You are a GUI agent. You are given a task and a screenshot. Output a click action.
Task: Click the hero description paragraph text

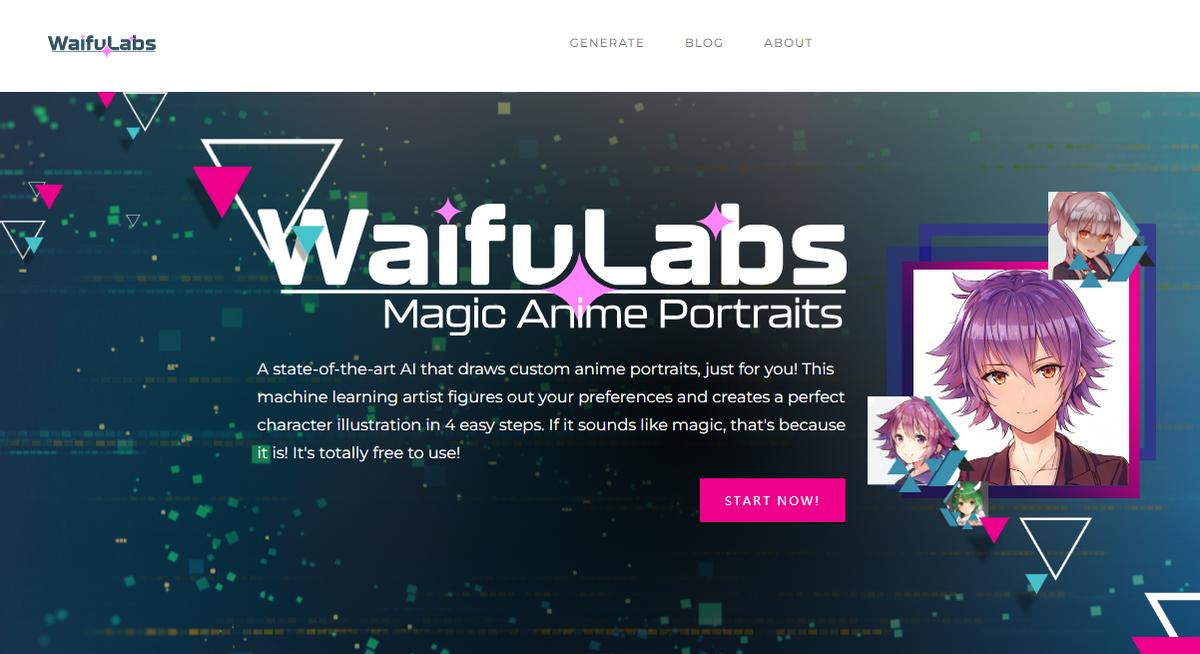(x=551, y=411)
